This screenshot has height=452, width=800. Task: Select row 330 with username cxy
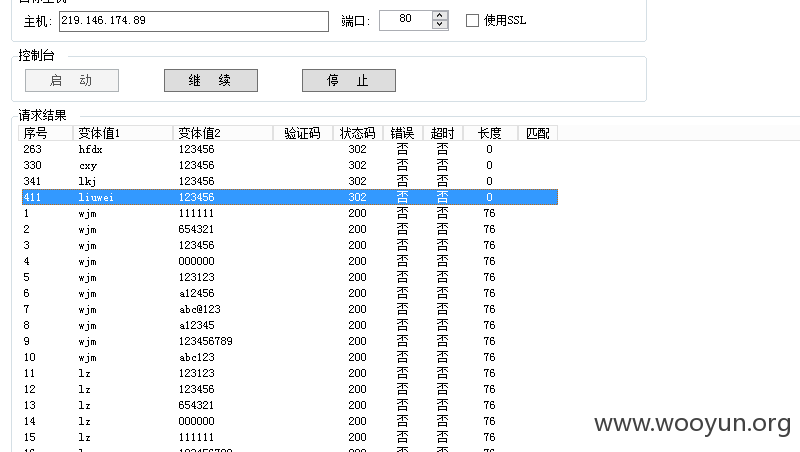pyautogui.click(x=290, y=165)
